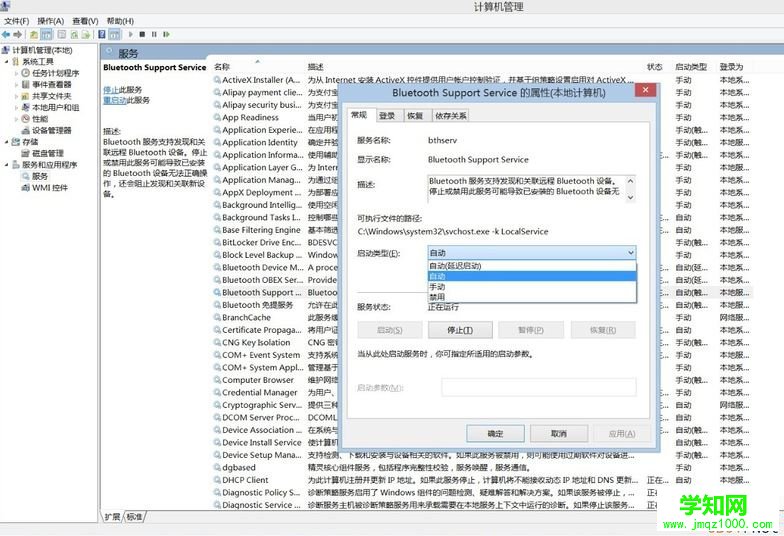Choose 自动(延迟启动) from startup type list
Screen dimensions: 784x536
532,266
